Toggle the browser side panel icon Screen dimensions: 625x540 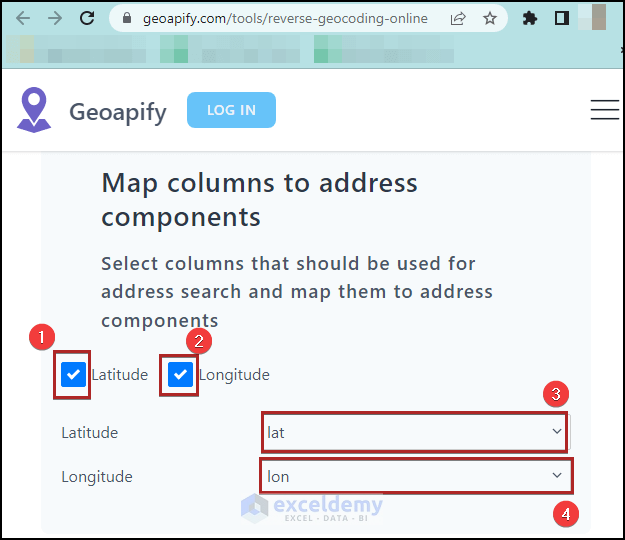[562, 18]
